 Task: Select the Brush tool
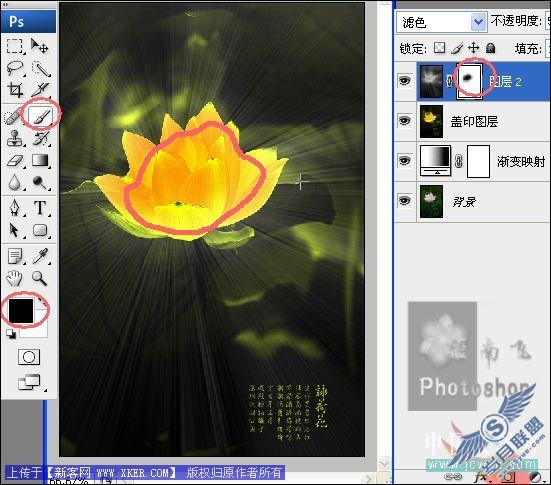click(42, 115)
